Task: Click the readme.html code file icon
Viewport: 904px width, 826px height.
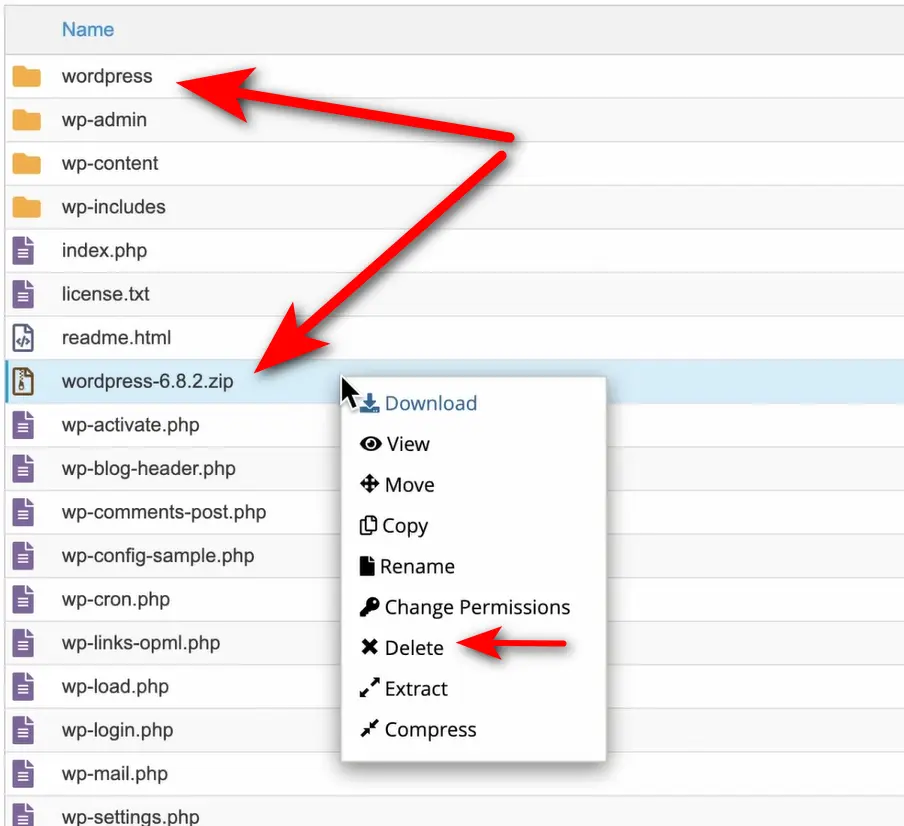Action: click(x=23, y=338)
